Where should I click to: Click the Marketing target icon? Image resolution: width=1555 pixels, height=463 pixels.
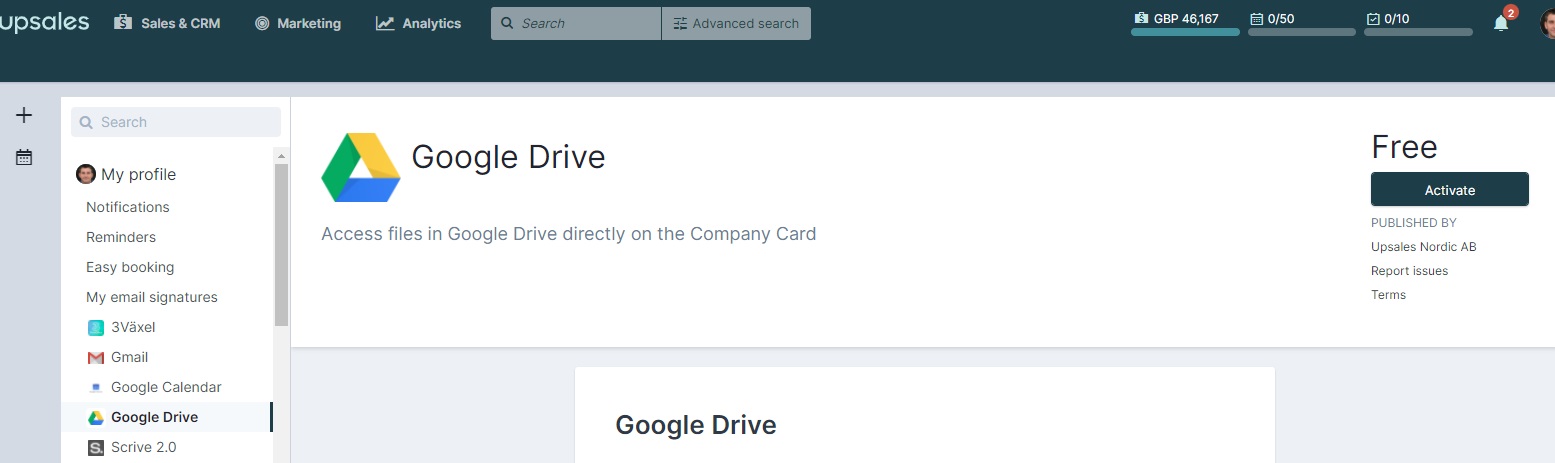[x=262, y=23]
